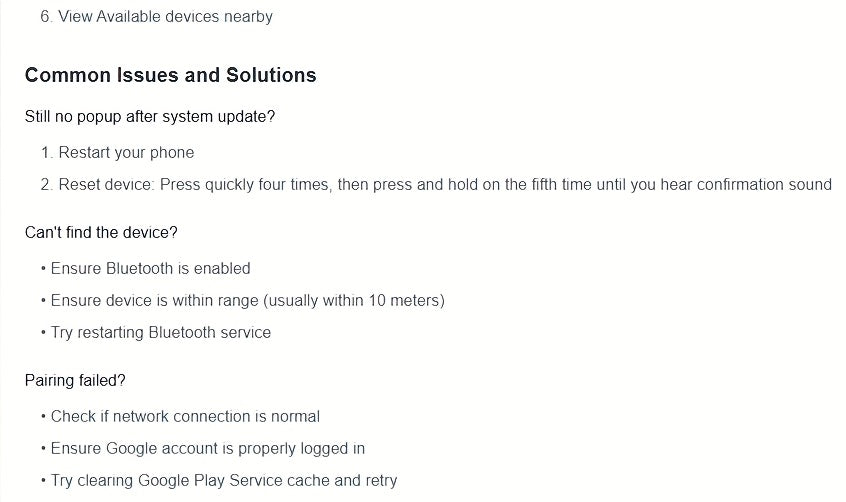Click the 'Ensure device is within range' text
This screenshot has height=502, width=846.
click(159, 301)
